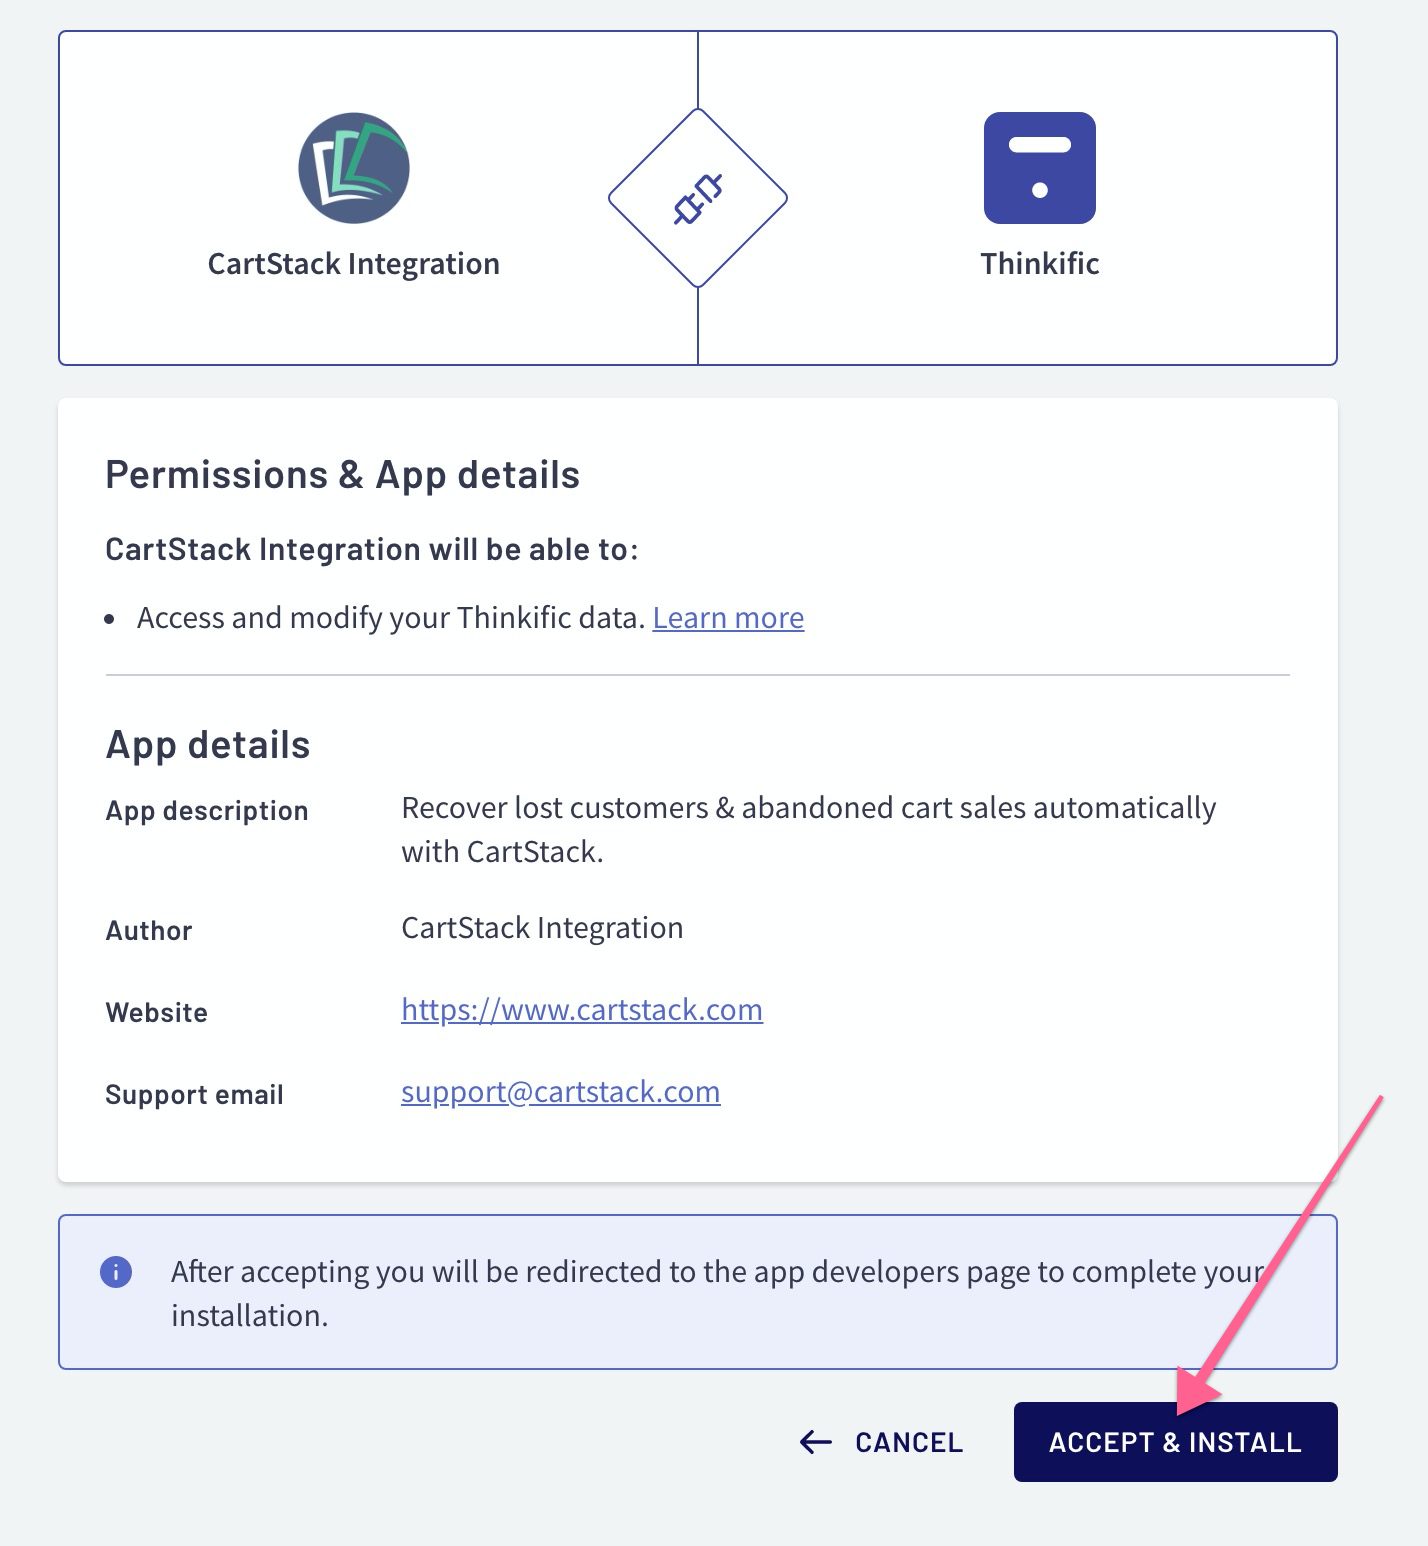The width and height of the screenshot is (1428, 1546).
Task: Click the plug connector diamond icon
Action: [x=698, y=198]
